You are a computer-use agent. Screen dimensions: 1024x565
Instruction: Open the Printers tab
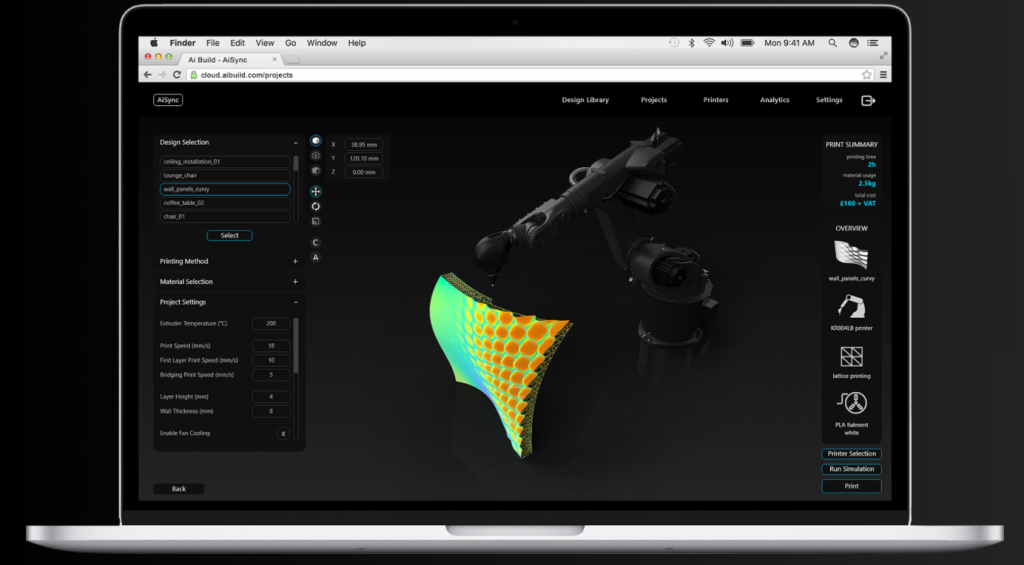click(716, 100)
